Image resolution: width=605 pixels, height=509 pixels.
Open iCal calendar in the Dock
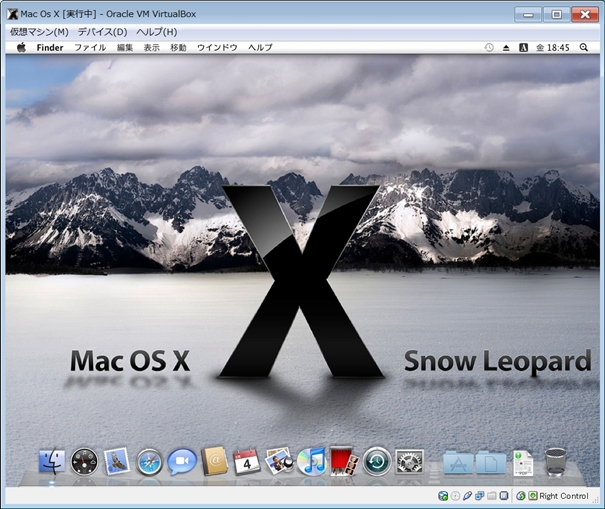247,462
